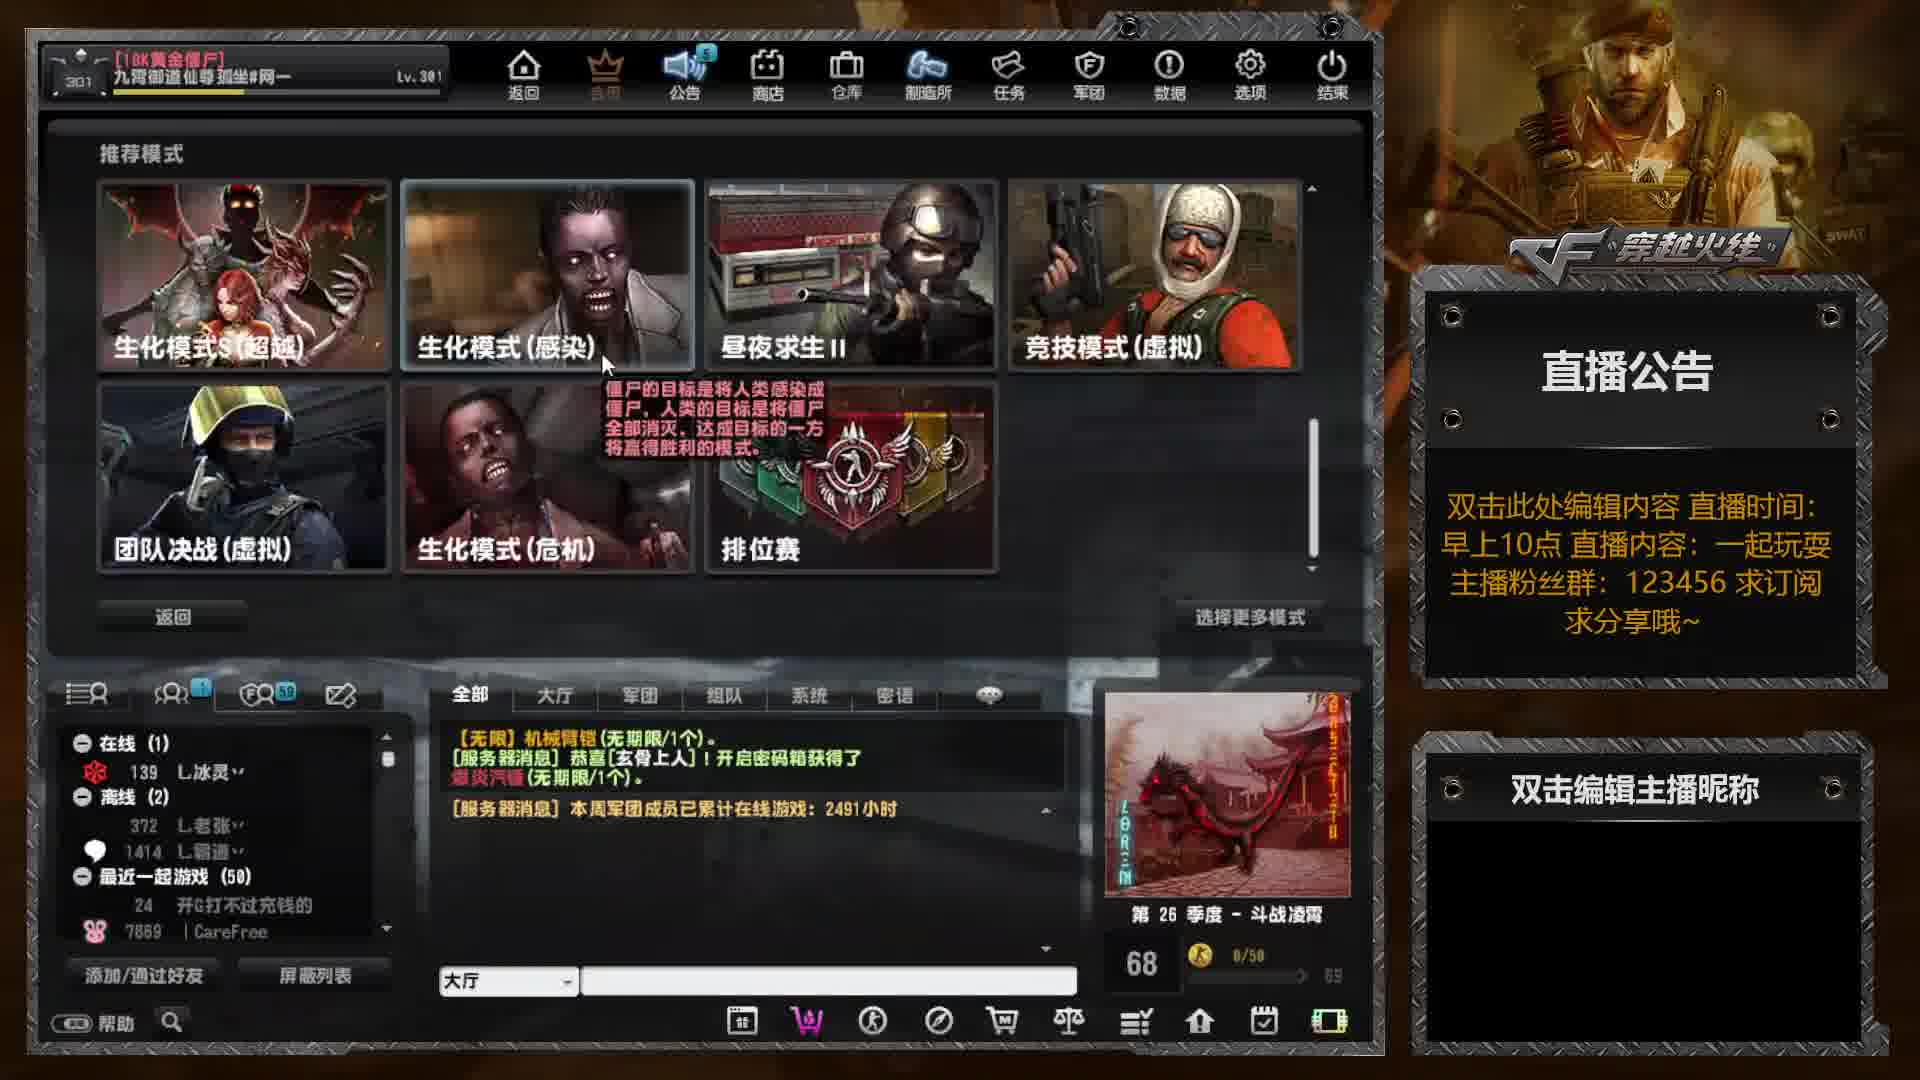Select the 竞技模式(虚拟) mode card

[x=1155, y=275]
